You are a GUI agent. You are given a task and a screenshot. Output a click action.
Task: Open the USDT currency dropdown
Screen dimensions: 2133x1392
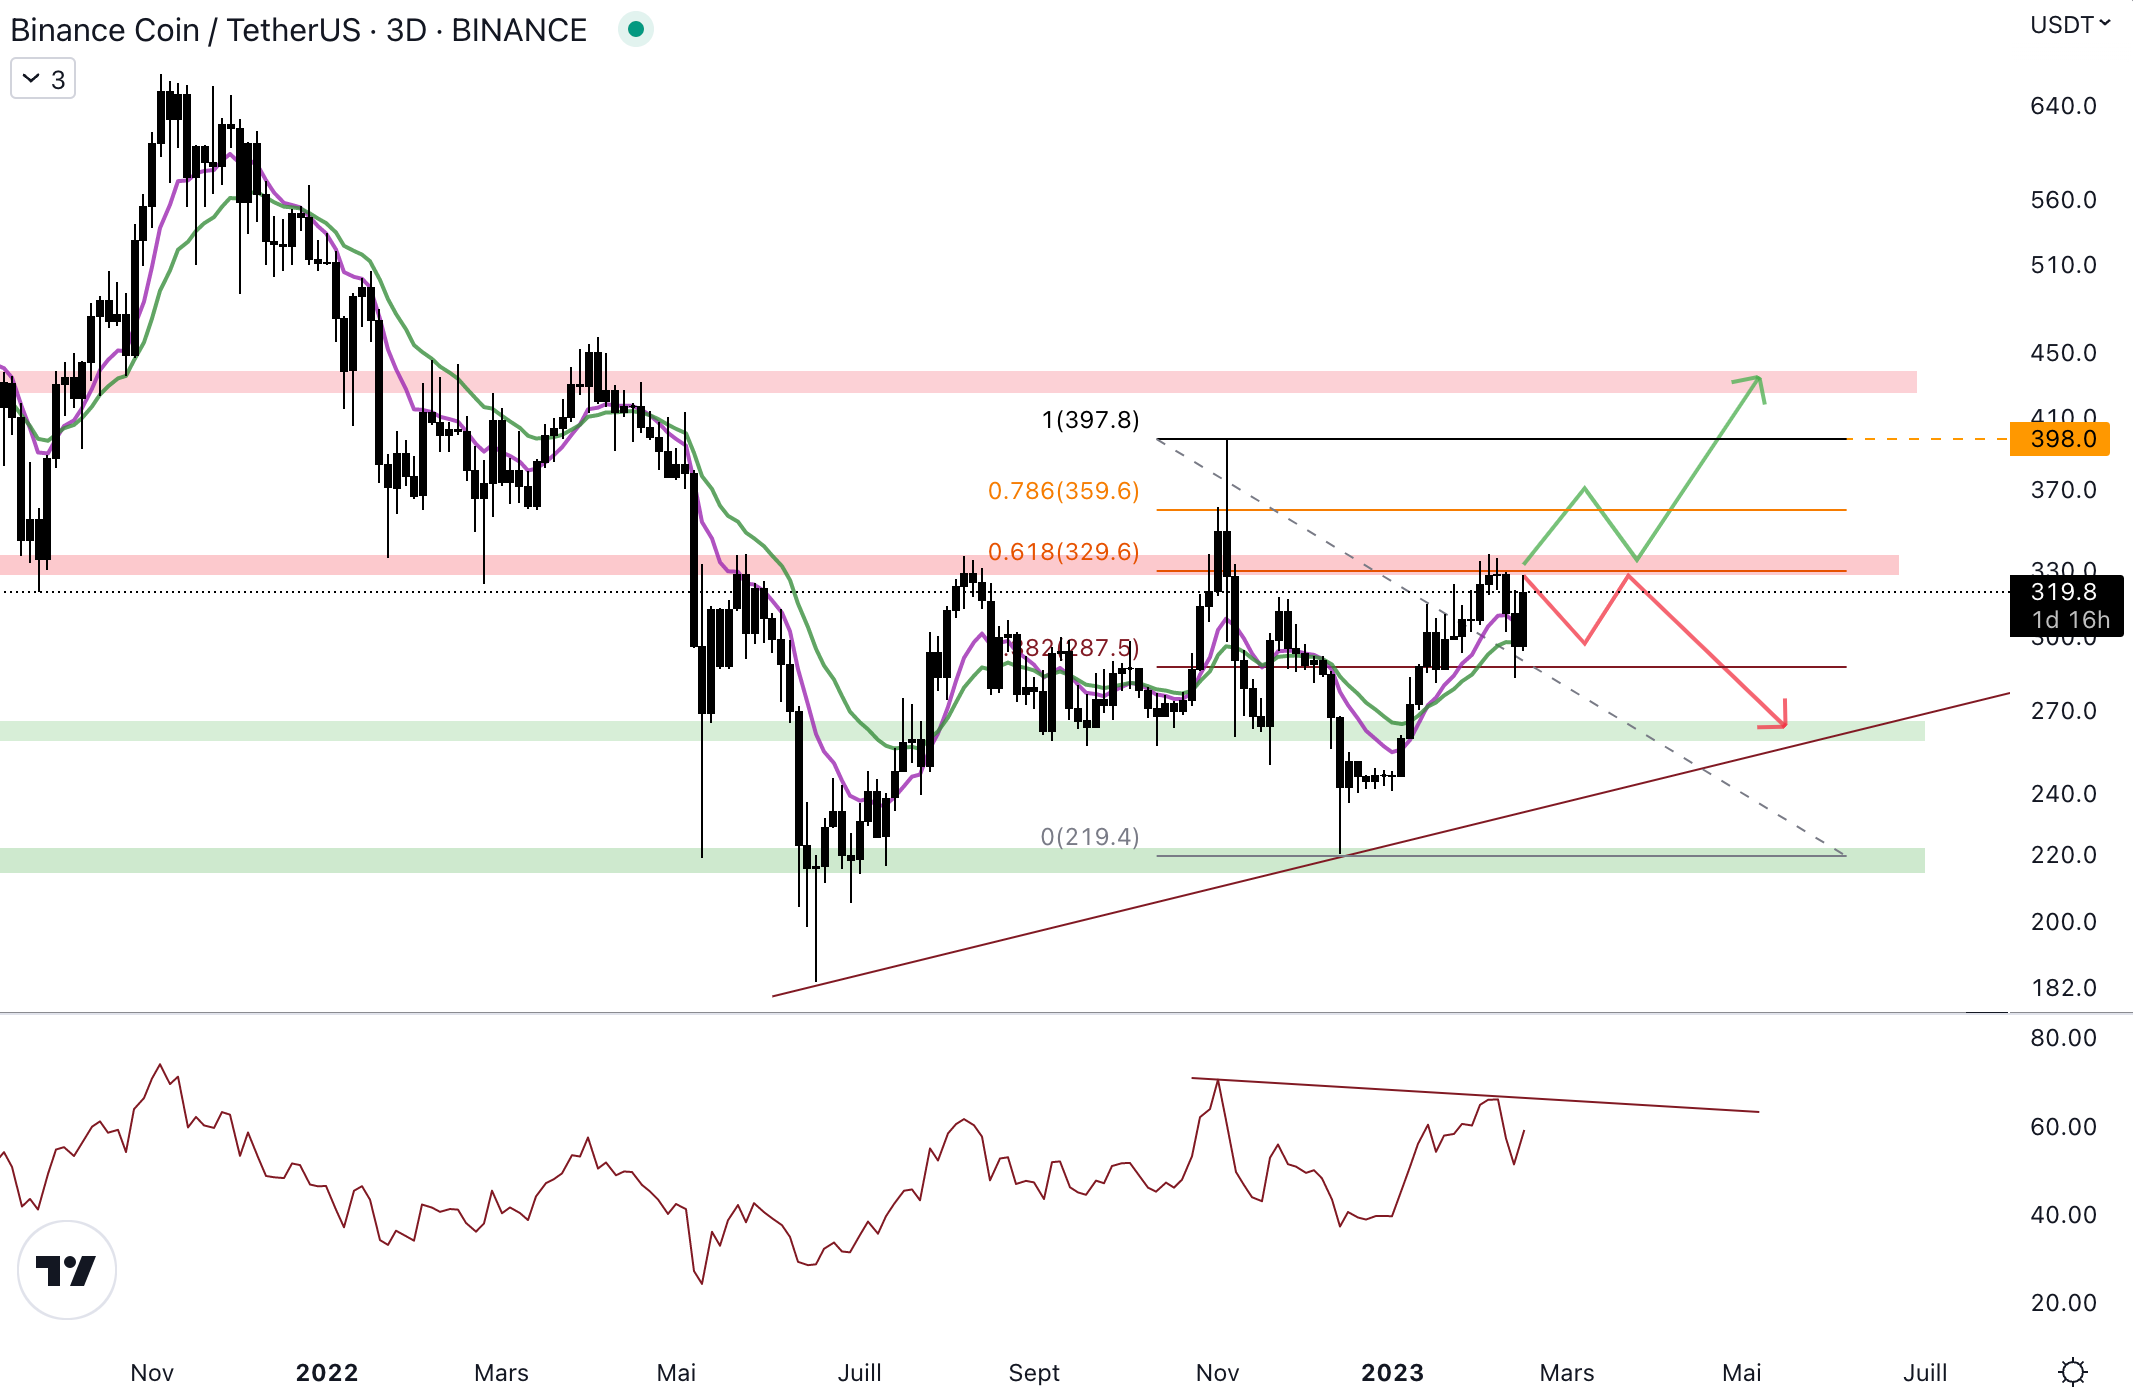2069,25
